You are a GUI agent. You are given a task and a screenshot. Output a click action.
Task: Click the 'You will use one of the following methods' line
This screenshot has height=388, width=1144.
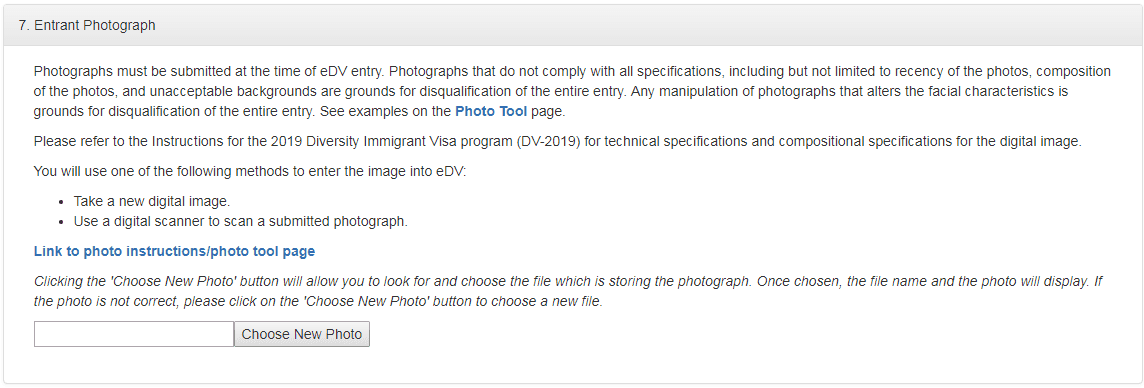pos(257,171)
